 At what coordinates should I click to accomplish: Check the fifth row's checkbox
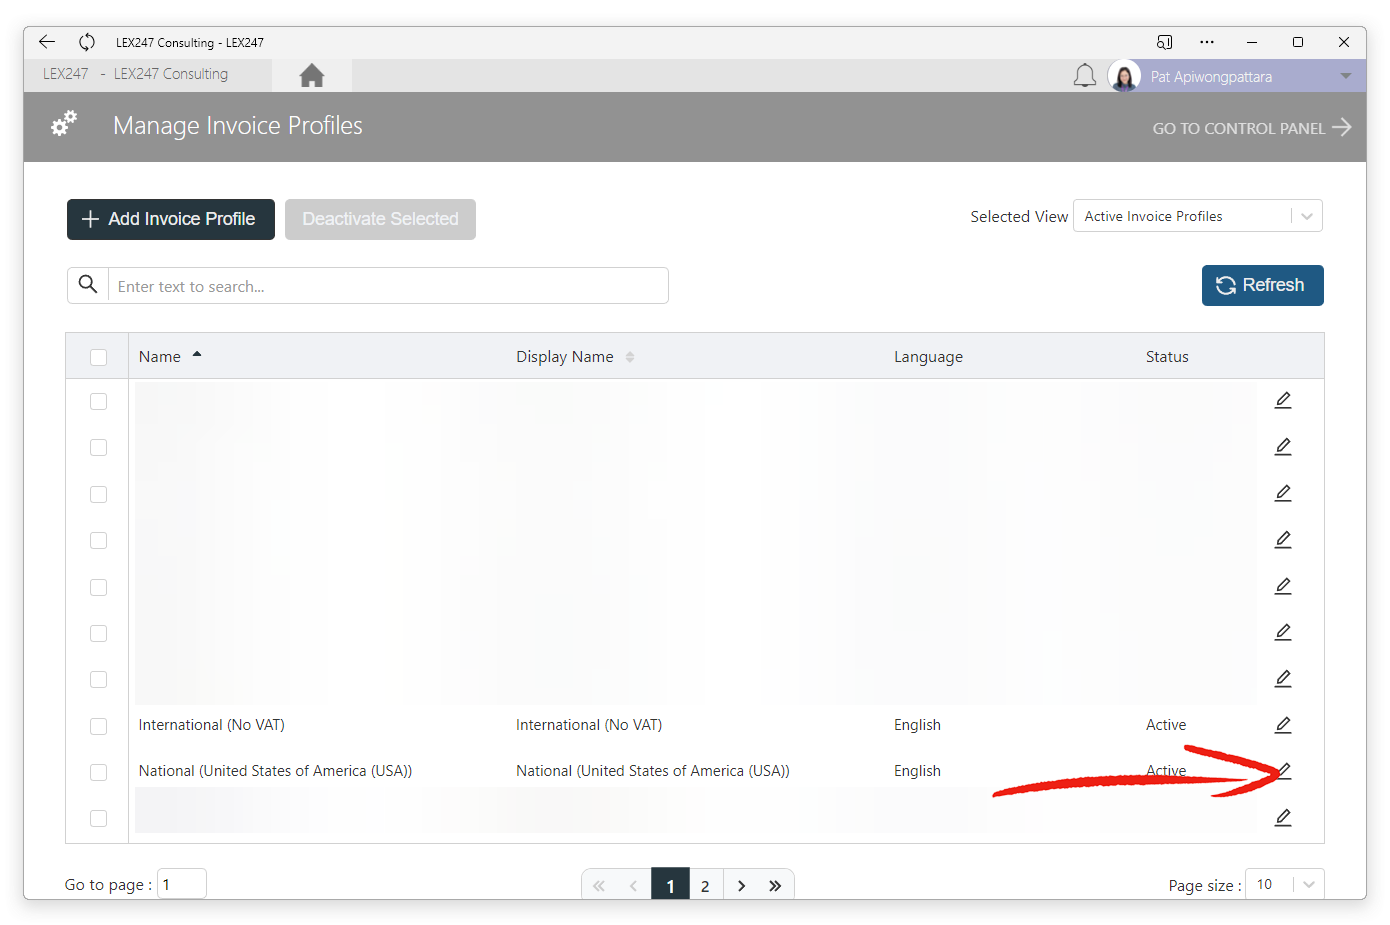coord(98,587)
